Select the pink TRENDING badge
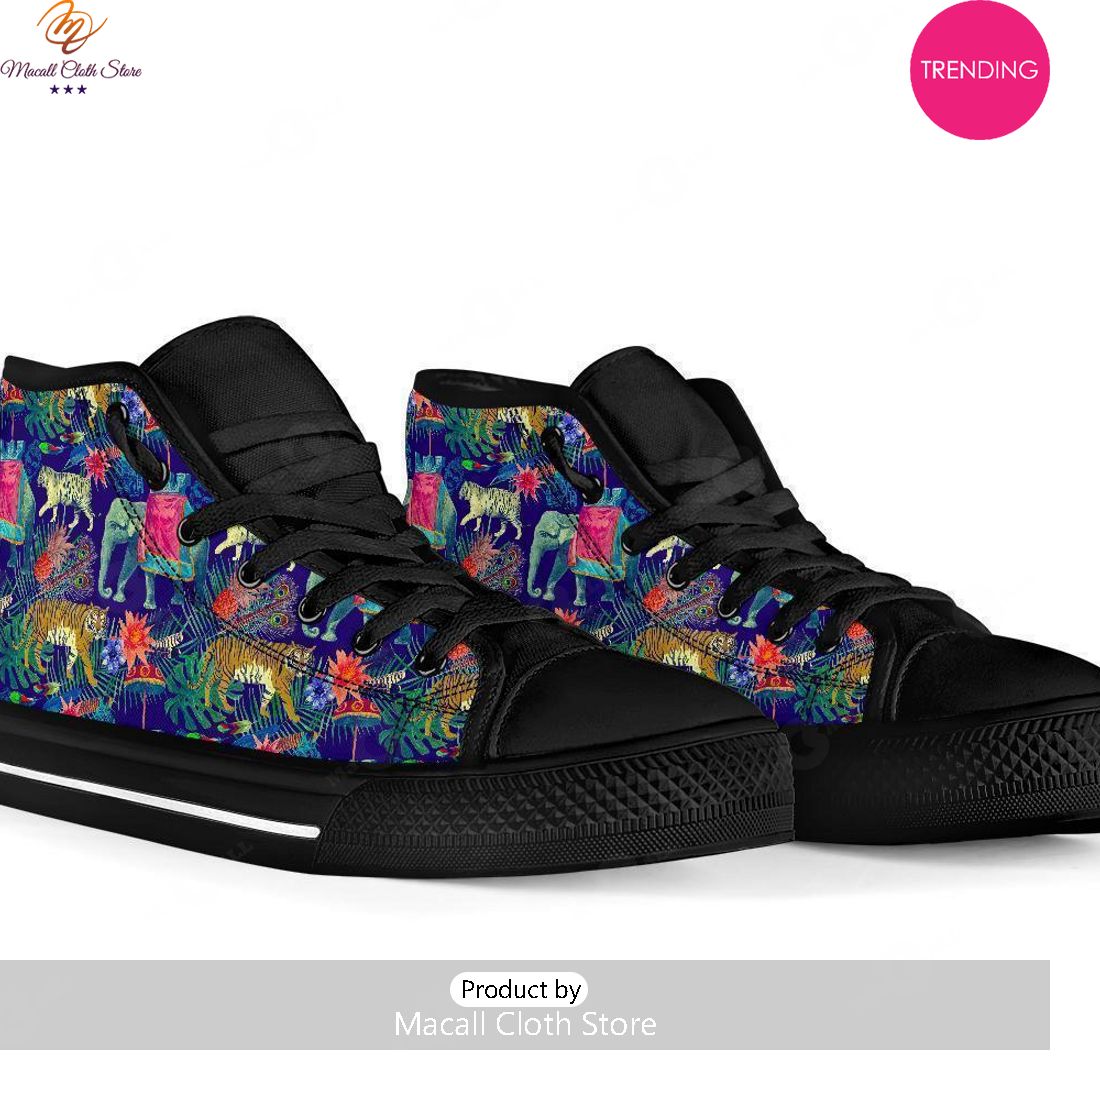The width and height of the screenshot is (1100, 1100). coord(979,69)
